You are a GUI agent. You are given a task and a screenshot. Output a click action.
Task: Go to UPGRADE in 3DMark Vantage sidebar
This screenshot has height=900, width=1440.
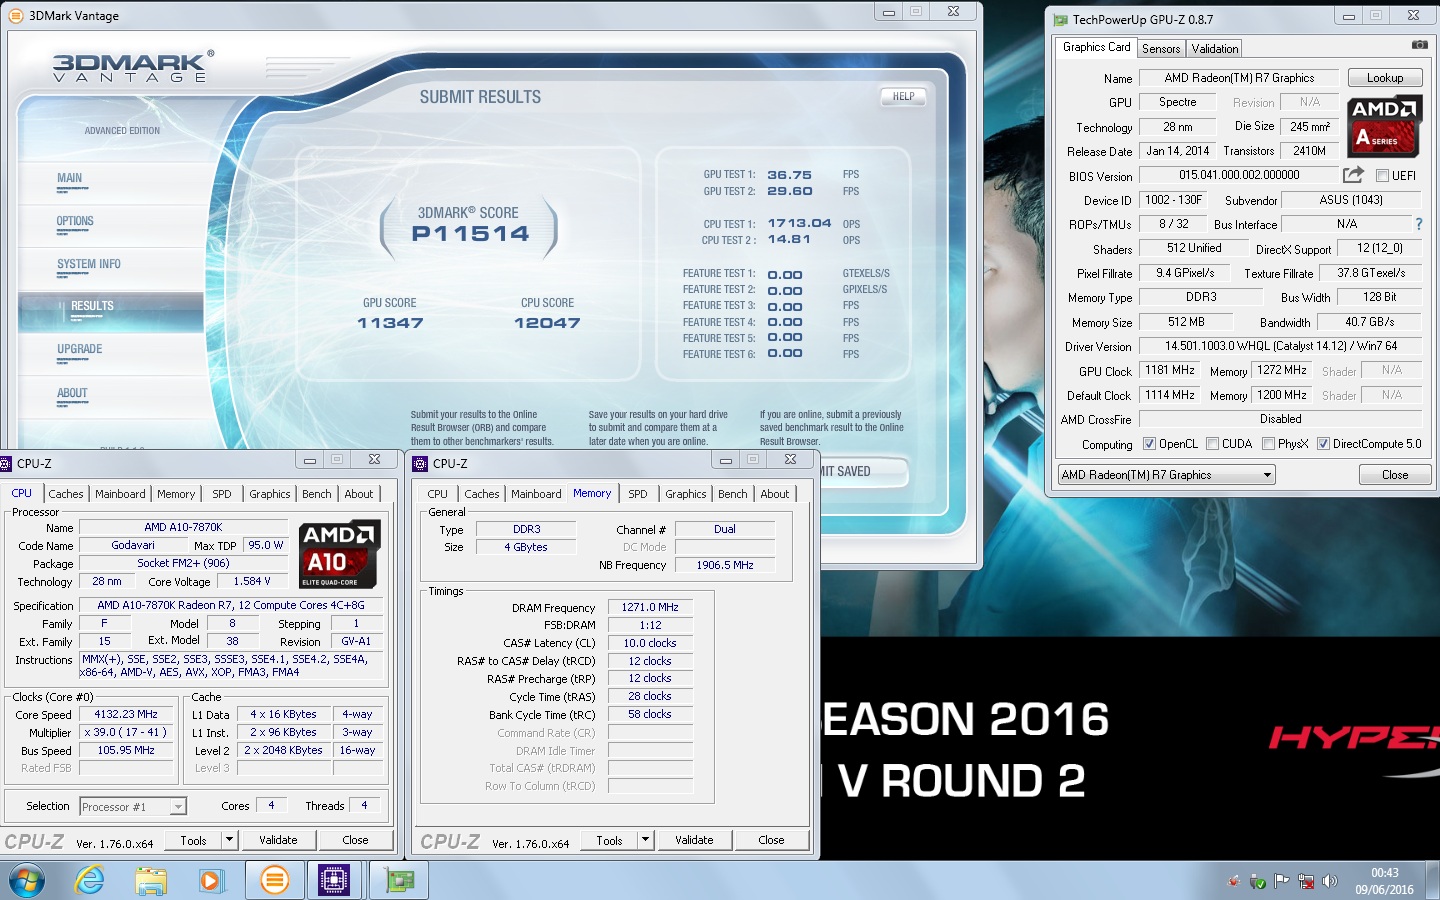click(80, 349)
